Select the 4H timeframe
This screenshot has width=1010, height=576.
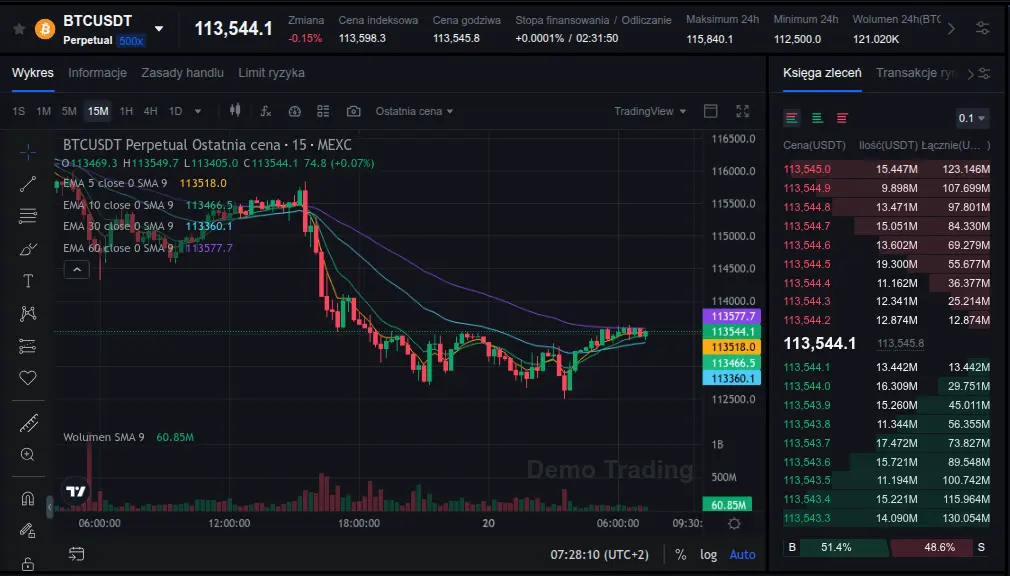[150, 111]
